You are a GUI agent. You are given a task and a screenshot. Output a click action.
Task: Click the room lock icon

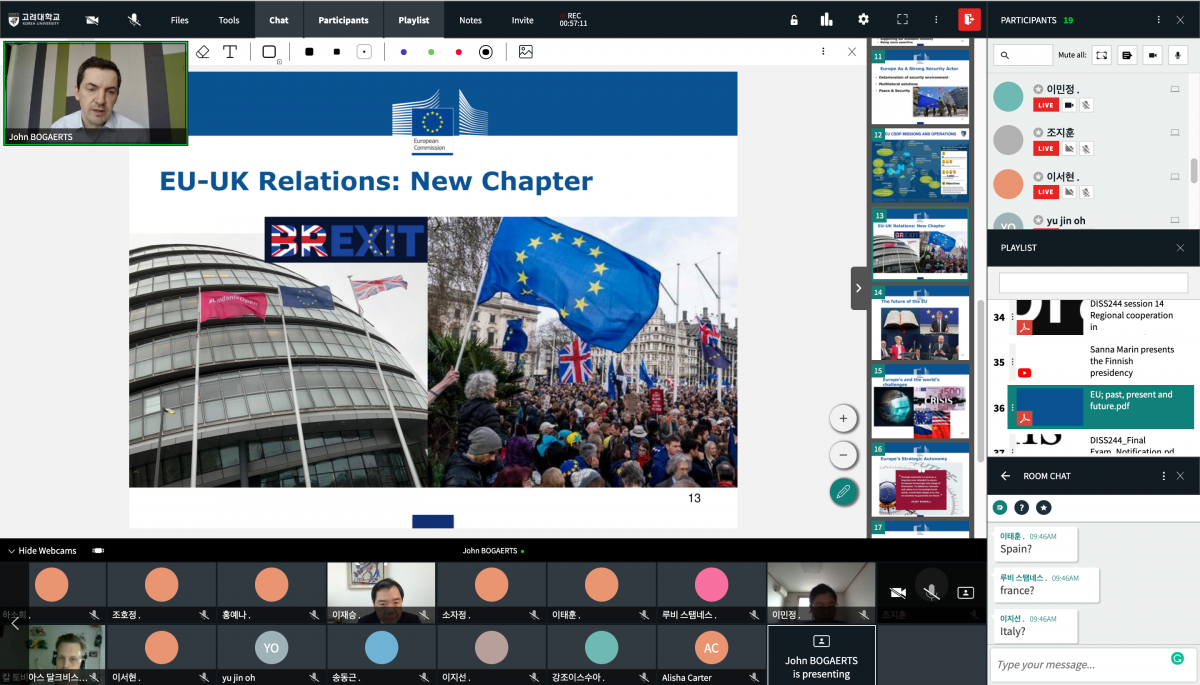[794, 19]
